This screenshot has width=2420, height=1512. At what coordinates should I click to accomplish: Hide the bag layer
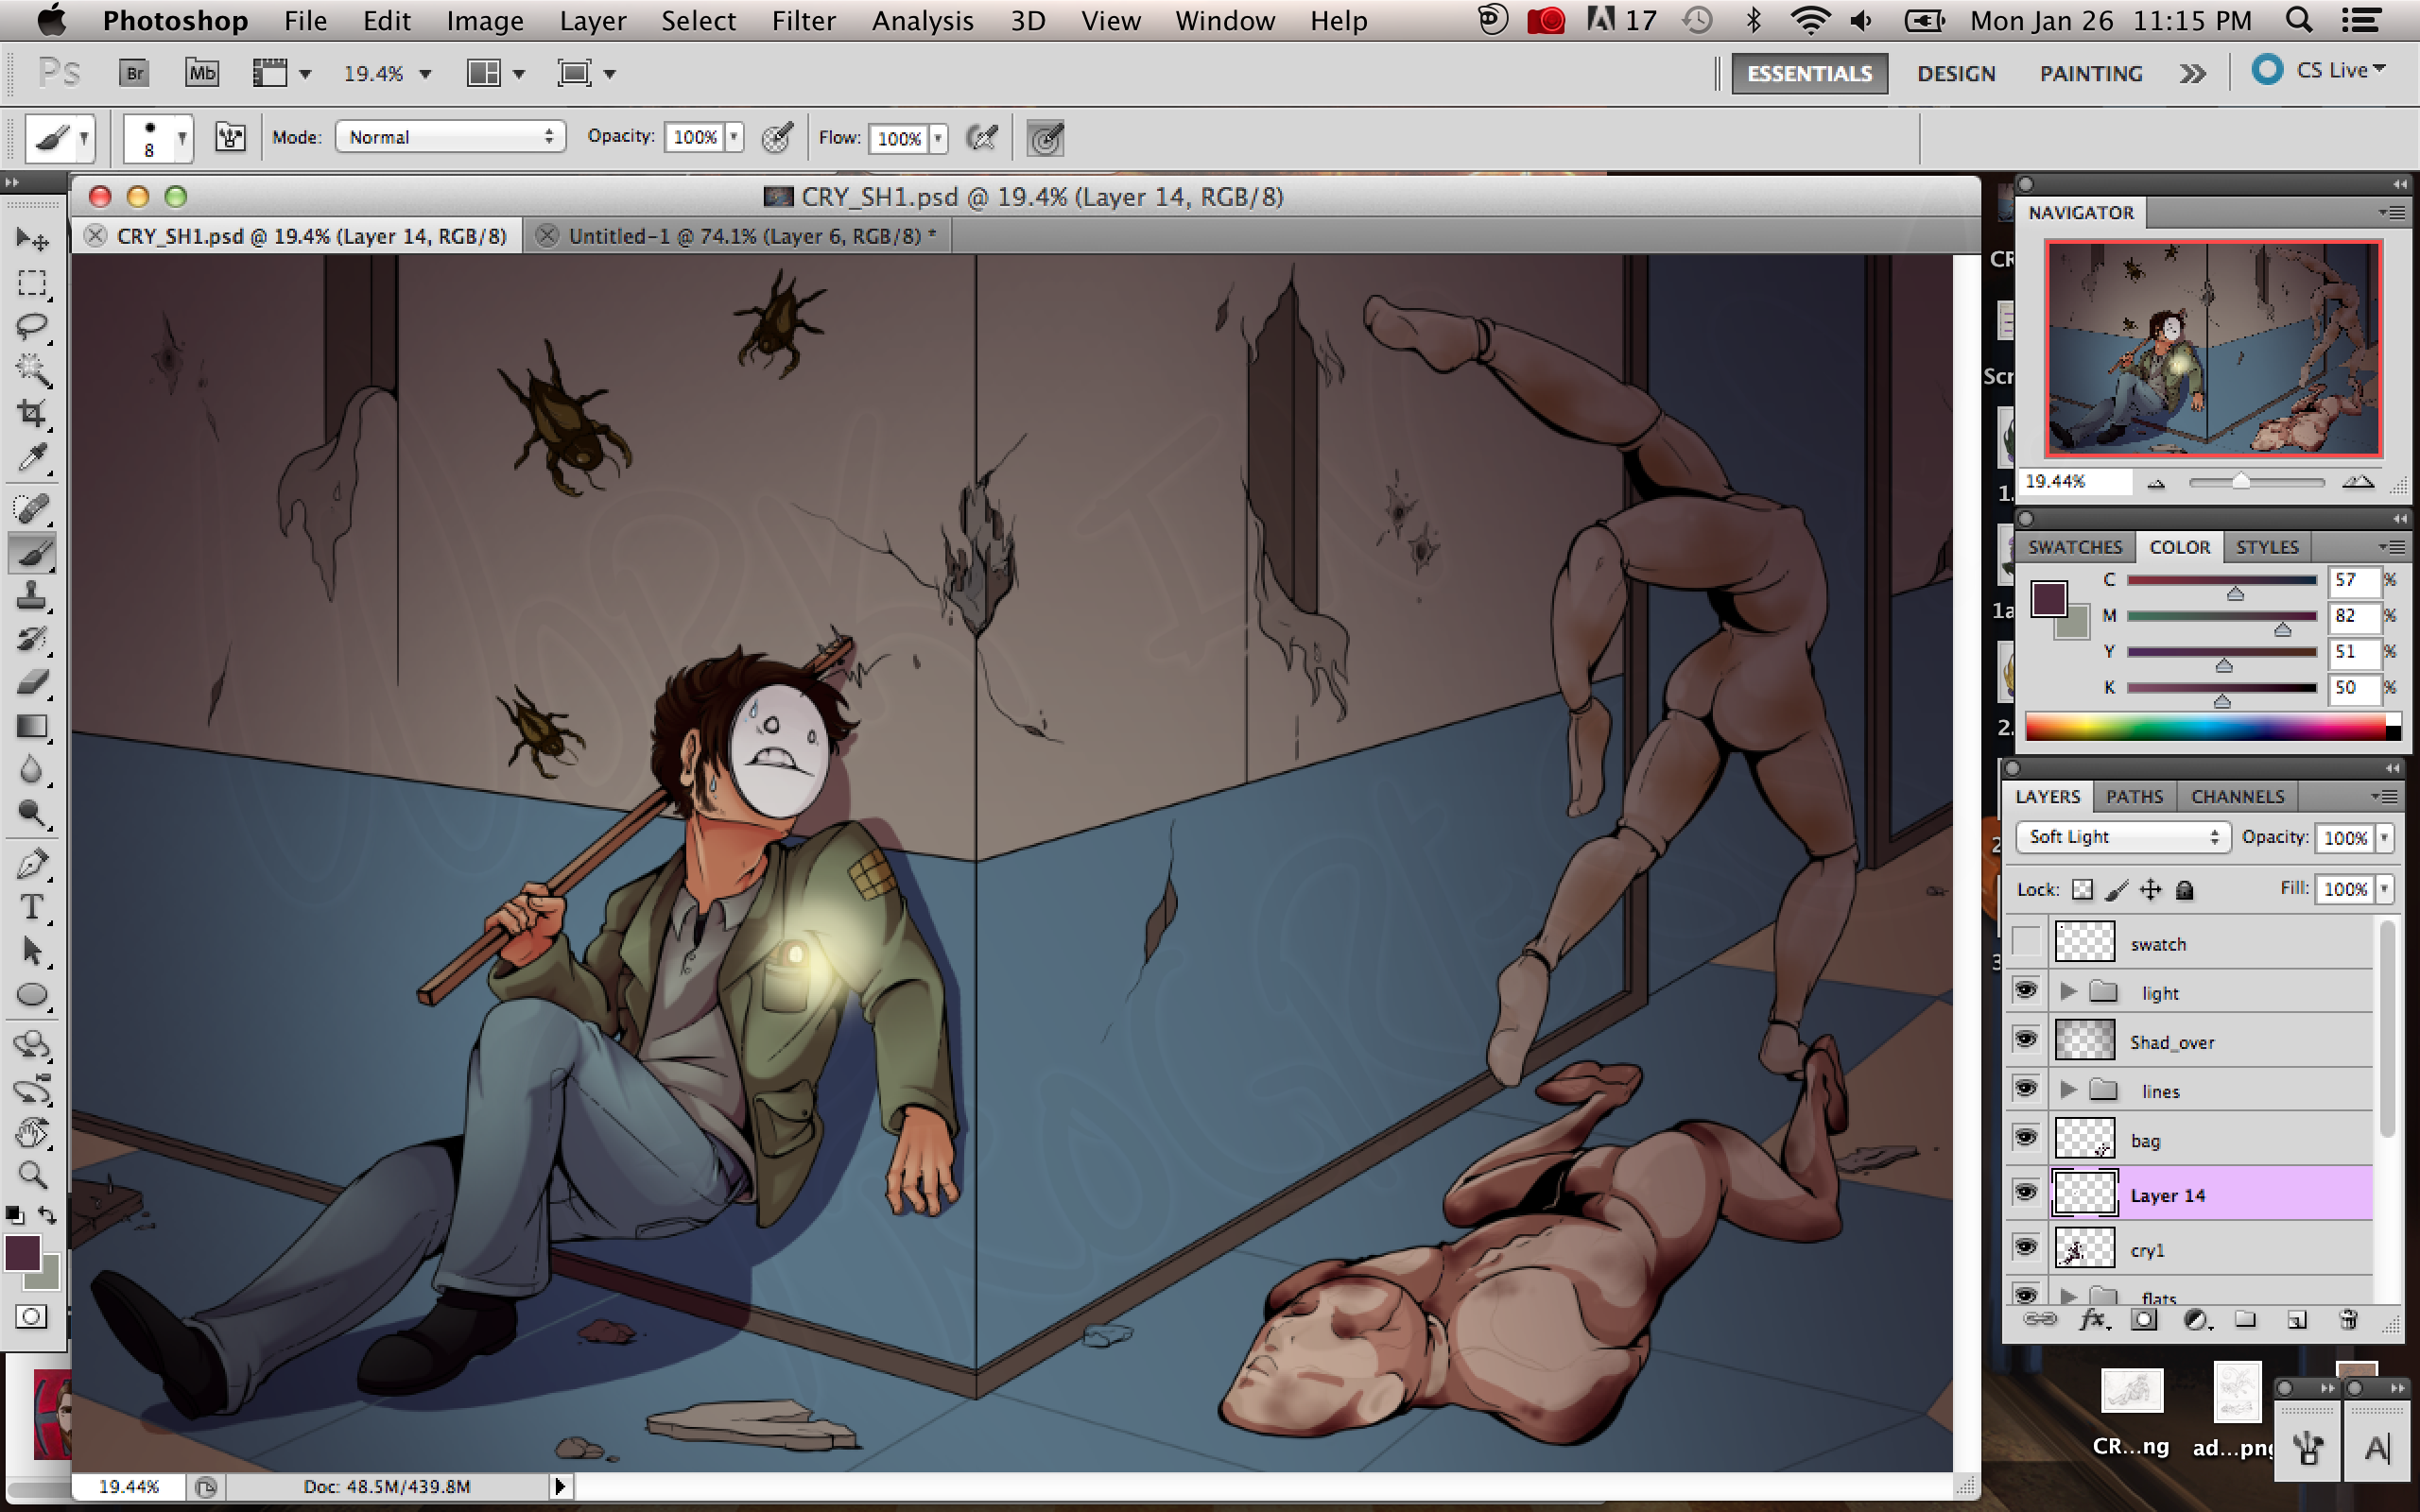[x=2026, y=1139]
